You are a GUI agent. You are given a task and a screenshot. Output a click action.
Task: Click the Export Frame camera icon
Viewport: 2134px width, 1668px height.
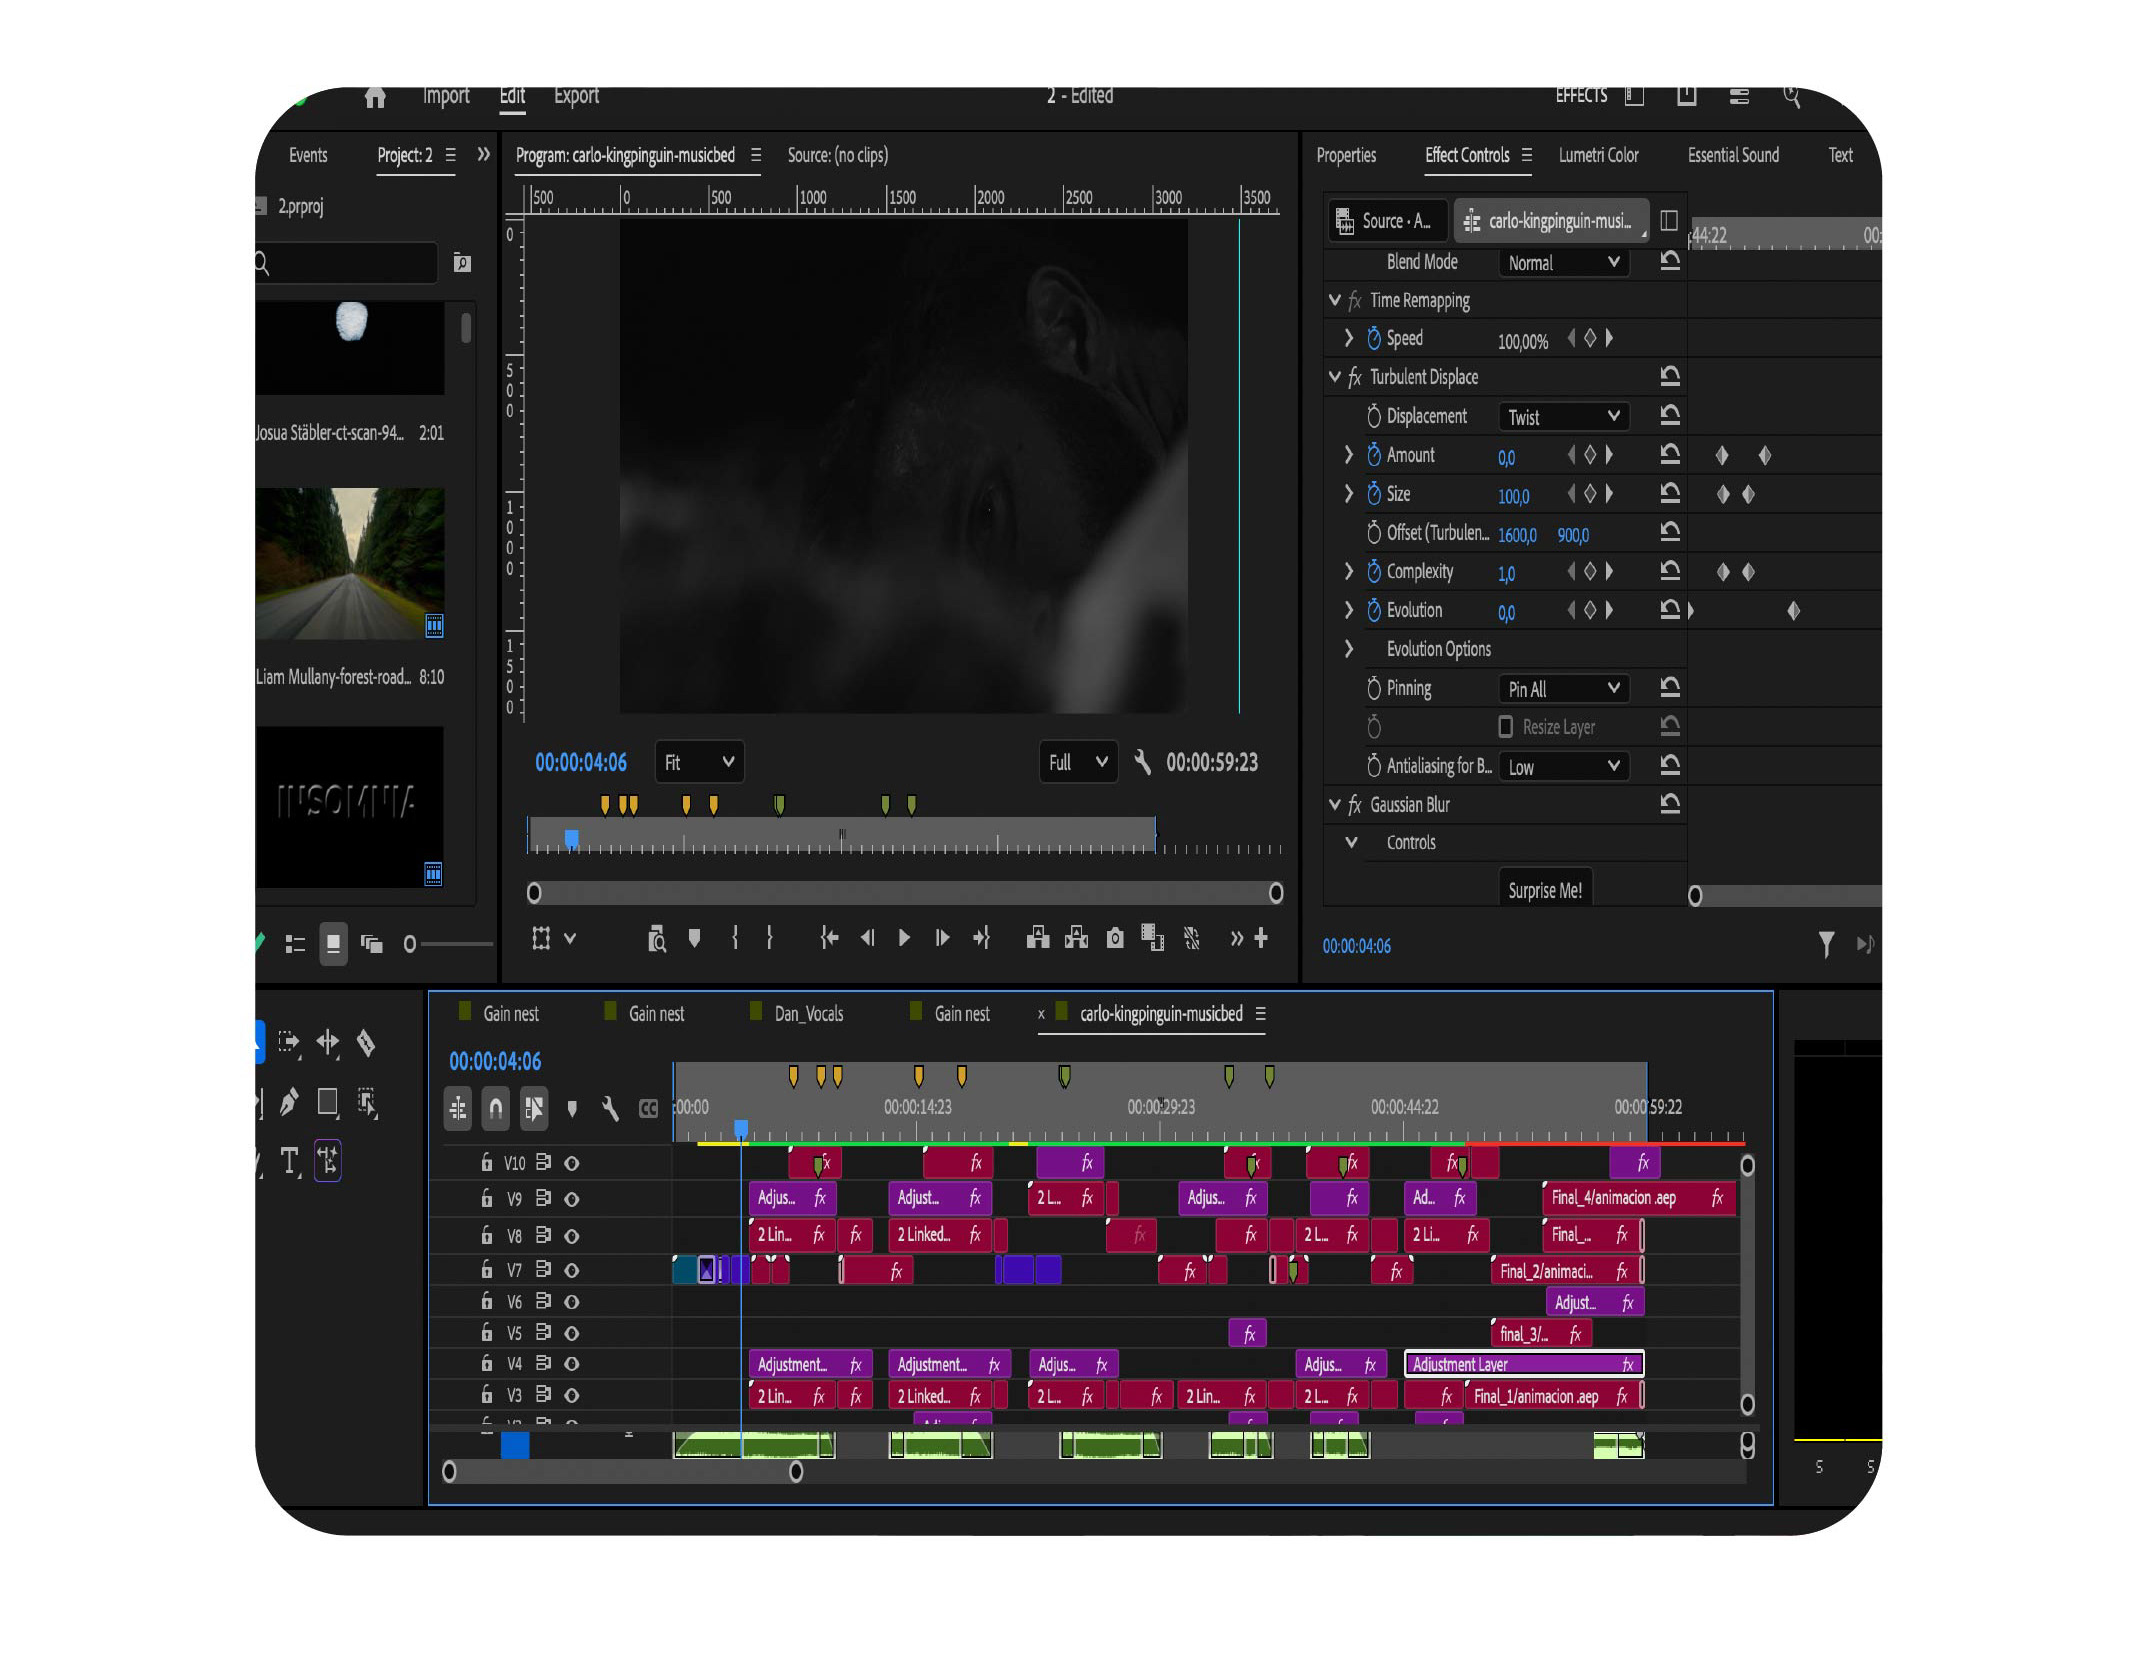click(1115, 938)
